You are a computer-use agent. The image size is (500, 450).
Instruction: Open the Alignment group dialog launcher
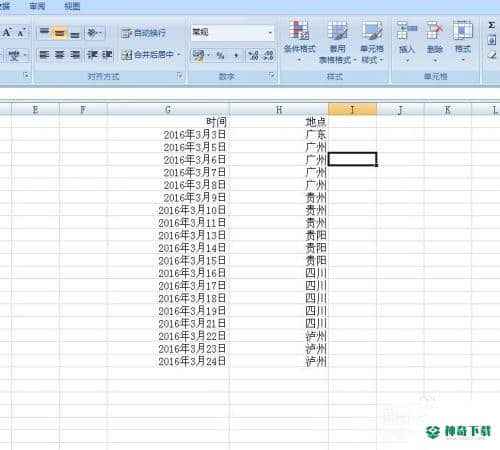(x=180, y=76)
